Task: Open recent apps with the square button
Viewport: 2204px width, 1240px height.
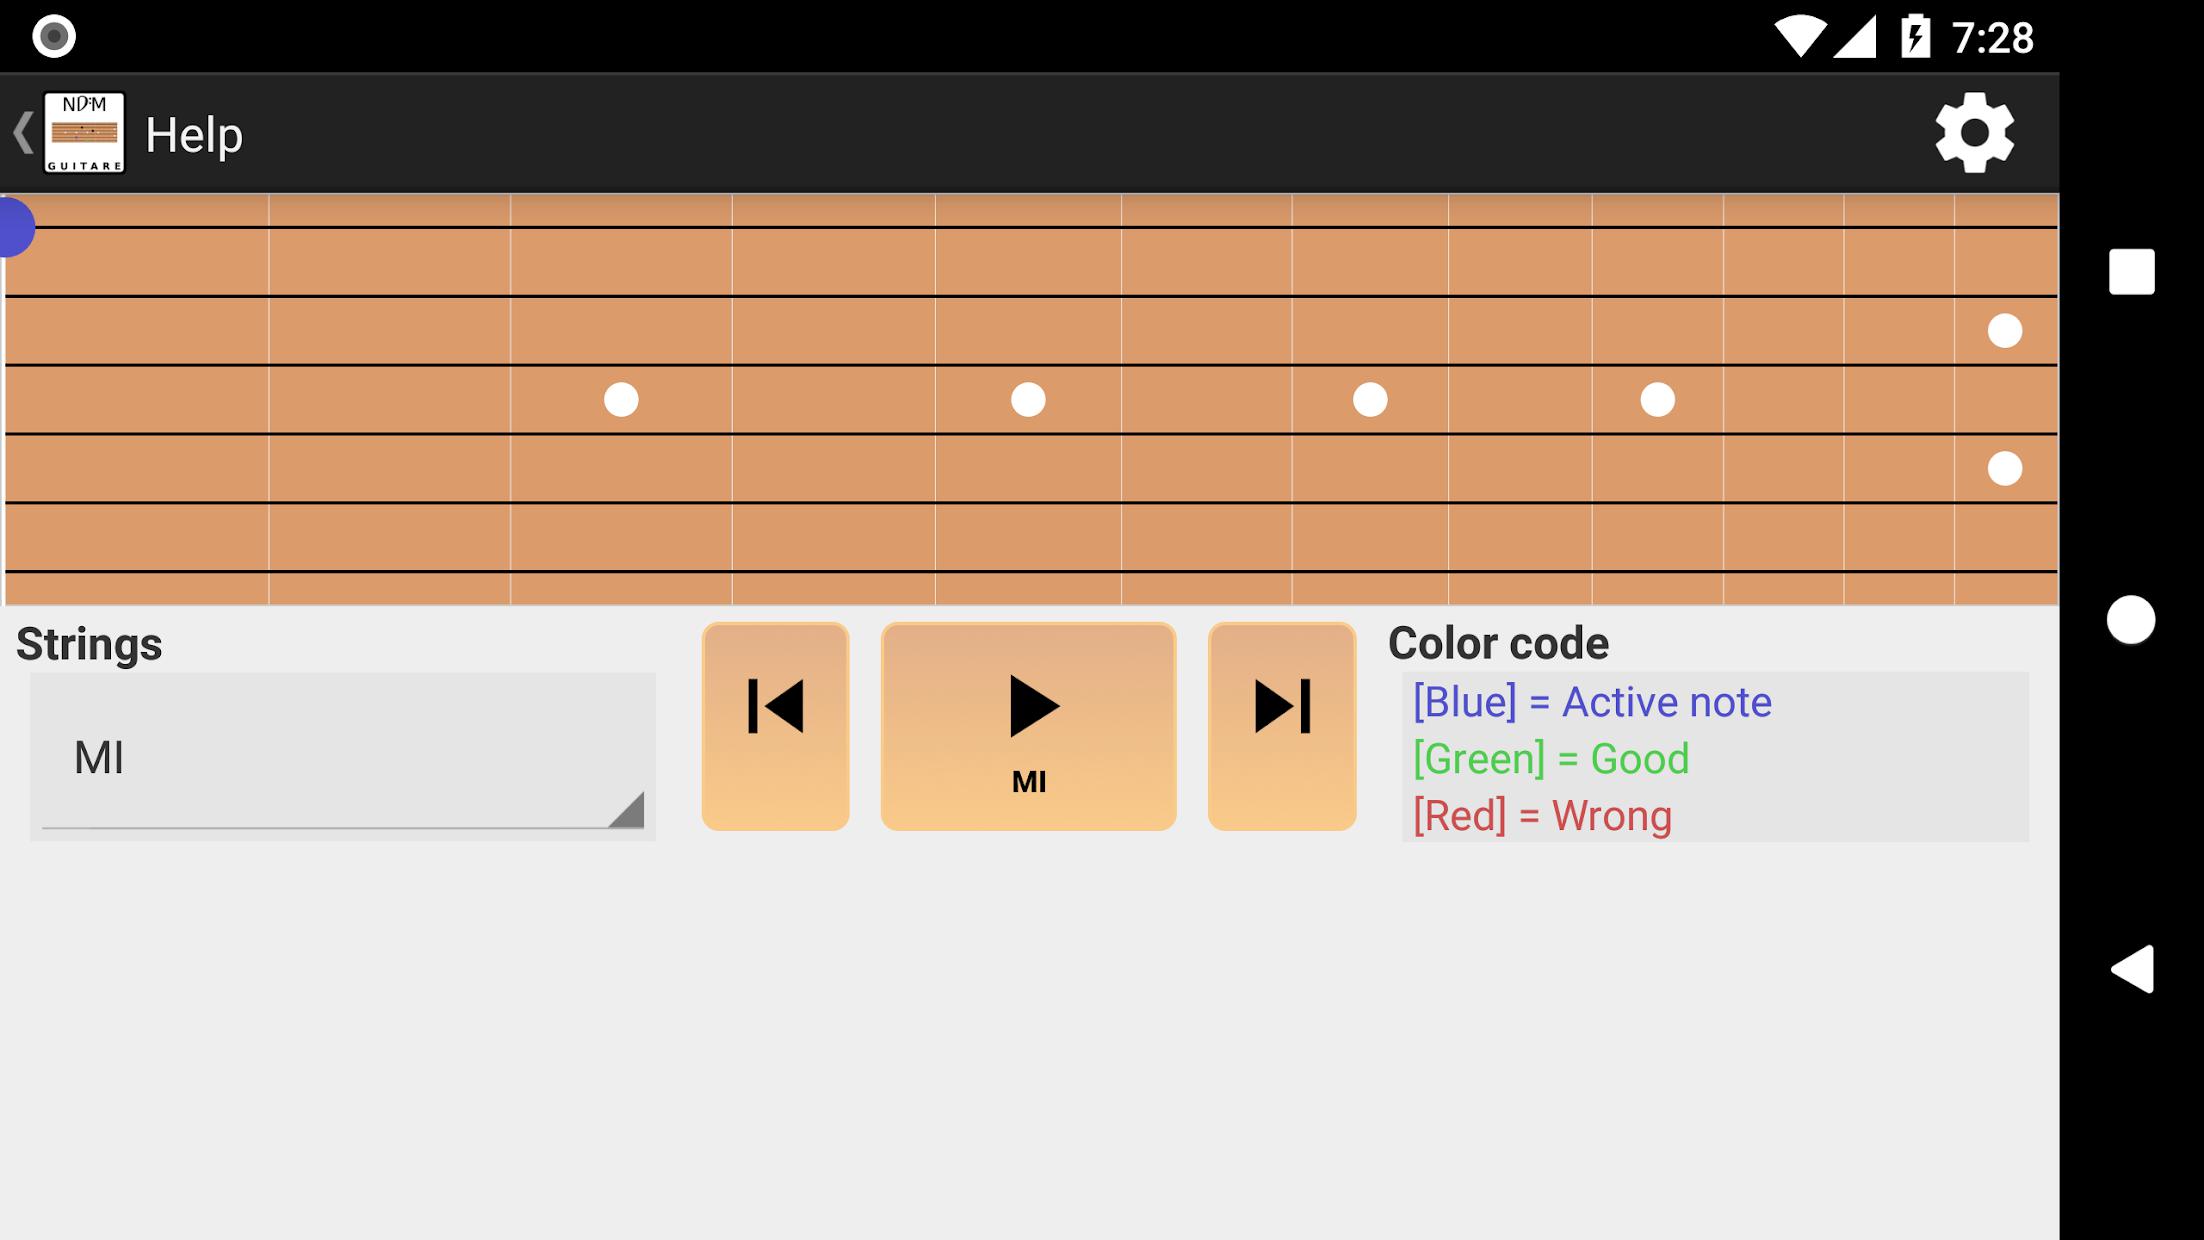Action: [2131, 271]
